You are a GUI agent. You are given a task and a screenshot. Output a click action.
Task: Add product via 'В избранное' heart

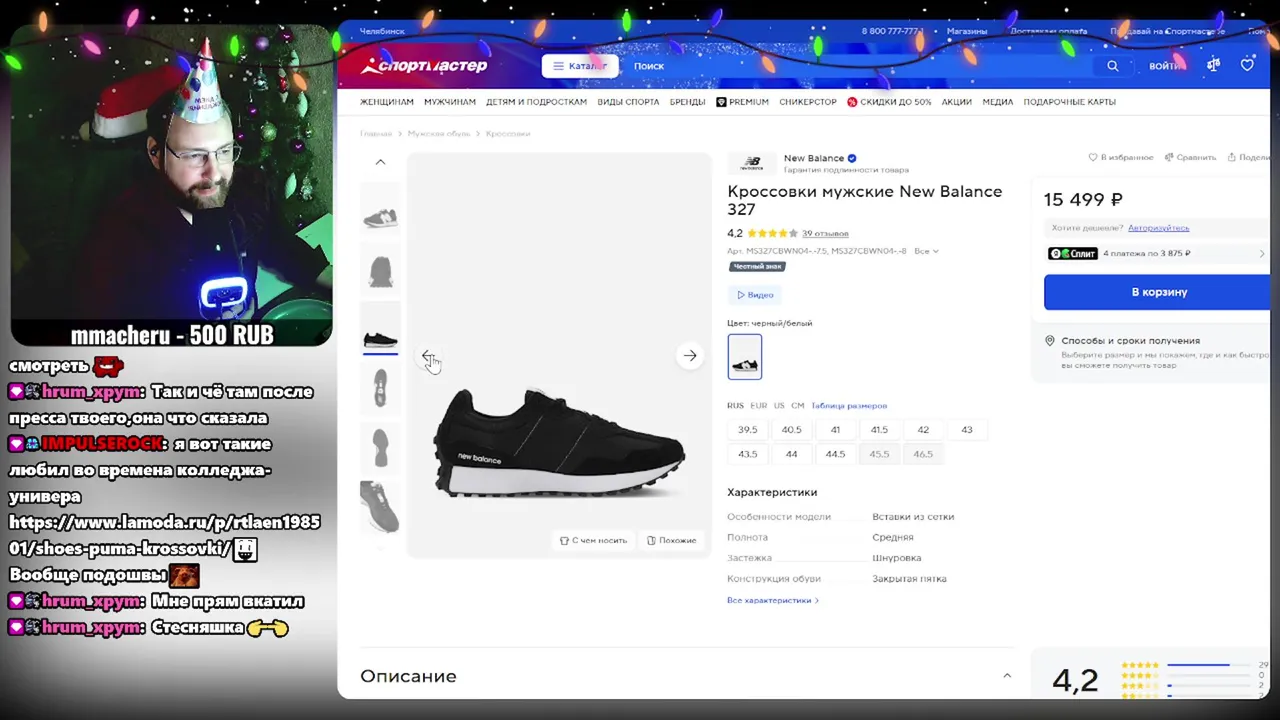[1120, 157]
